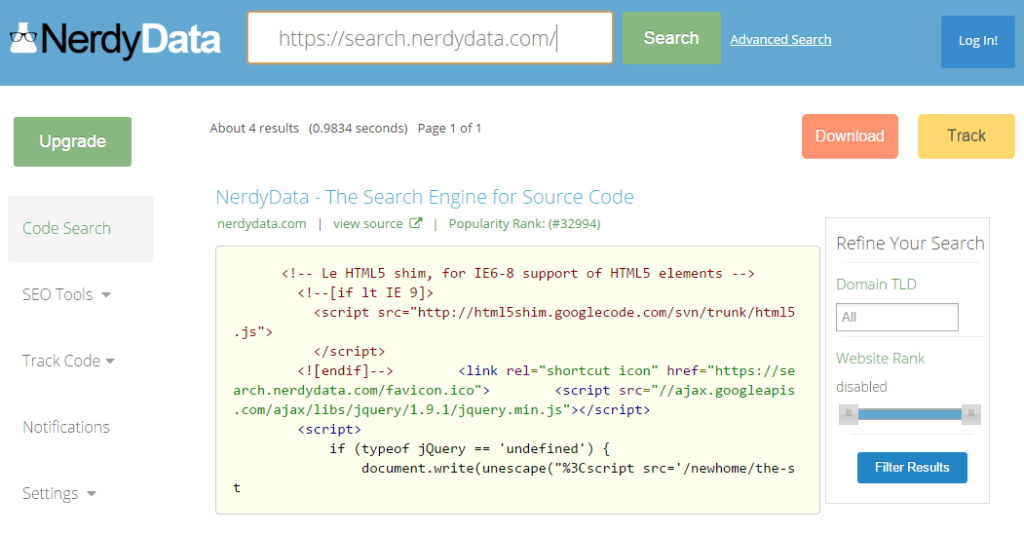Click the NerdyData logo
Image resolution: width=1024 pixels, height=535 pixels.
[x=116, y=39]
